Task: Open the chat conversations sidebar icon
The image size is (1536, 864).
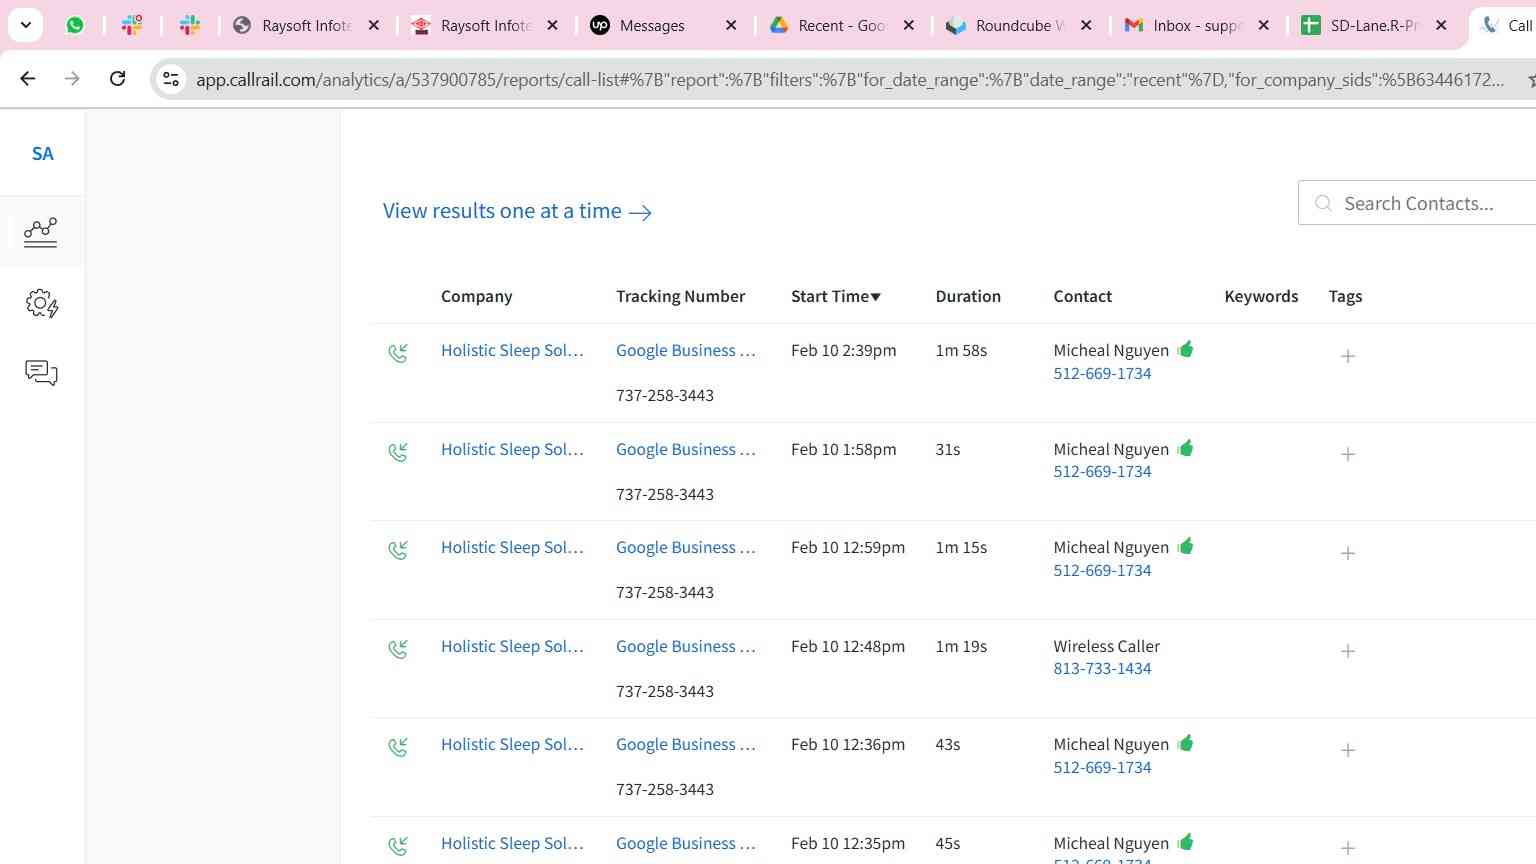Action: 41,373
